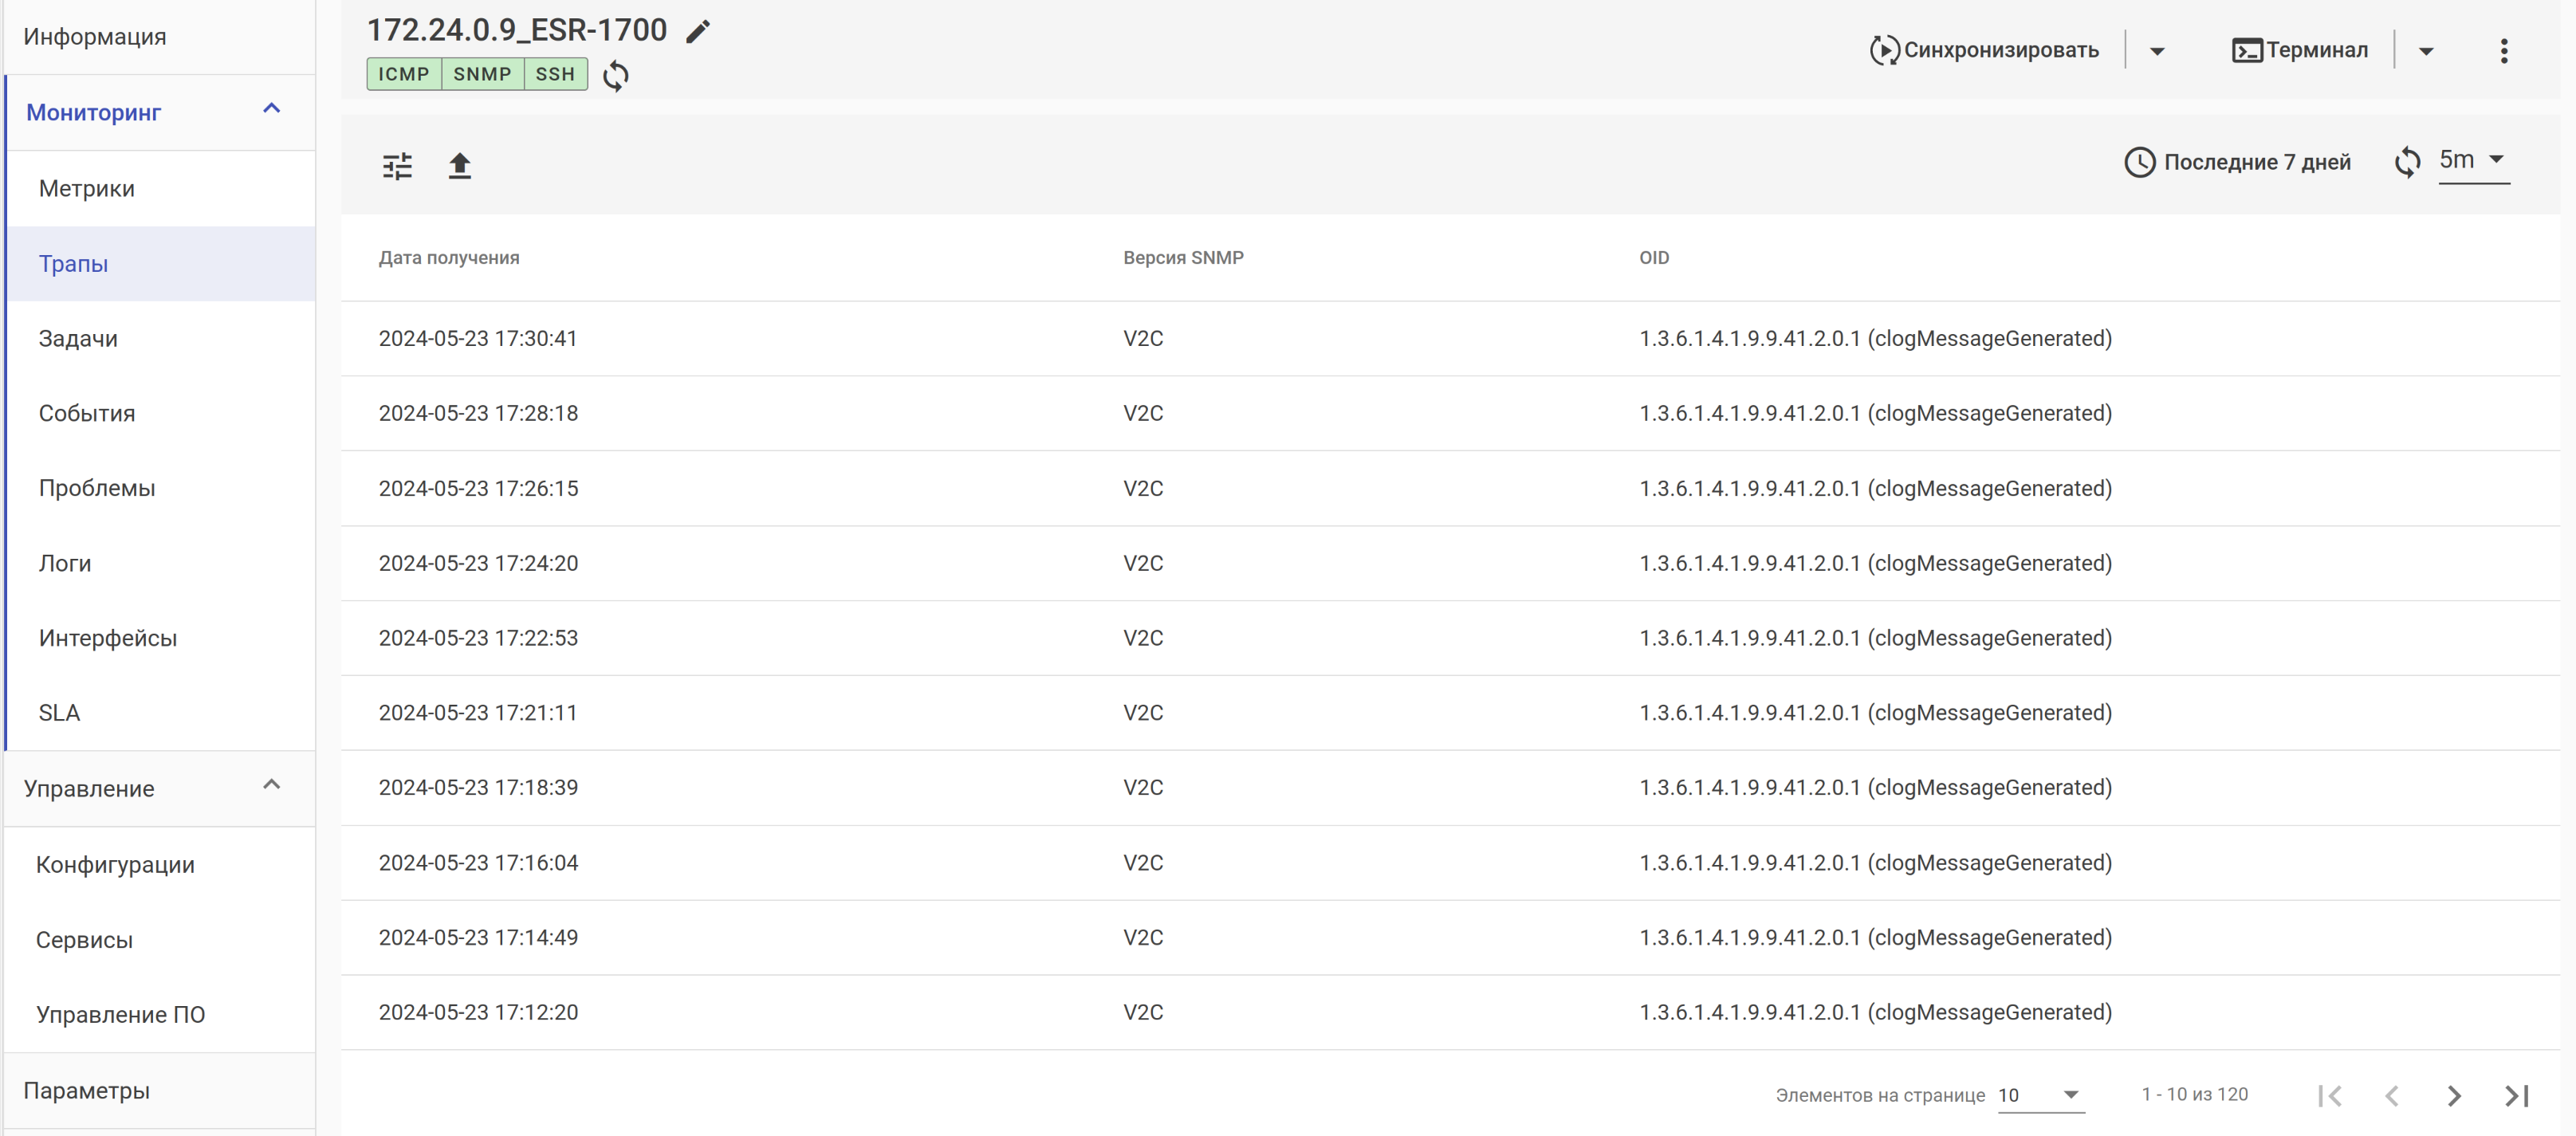
Task: Collapse the Мониторинг section
Action: (x=271, y=109)
